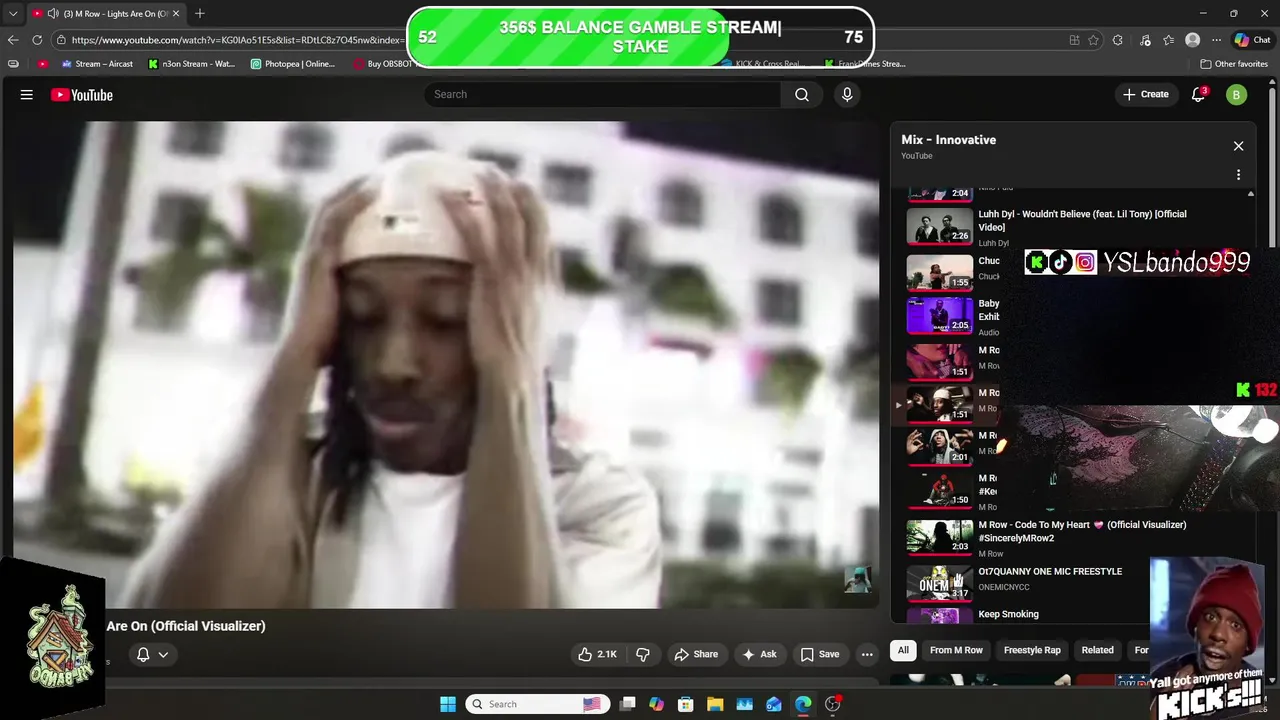Viewport: 1280px width, 720px height.
Task: Favorite this page with the star icon
Action: 1093,40
